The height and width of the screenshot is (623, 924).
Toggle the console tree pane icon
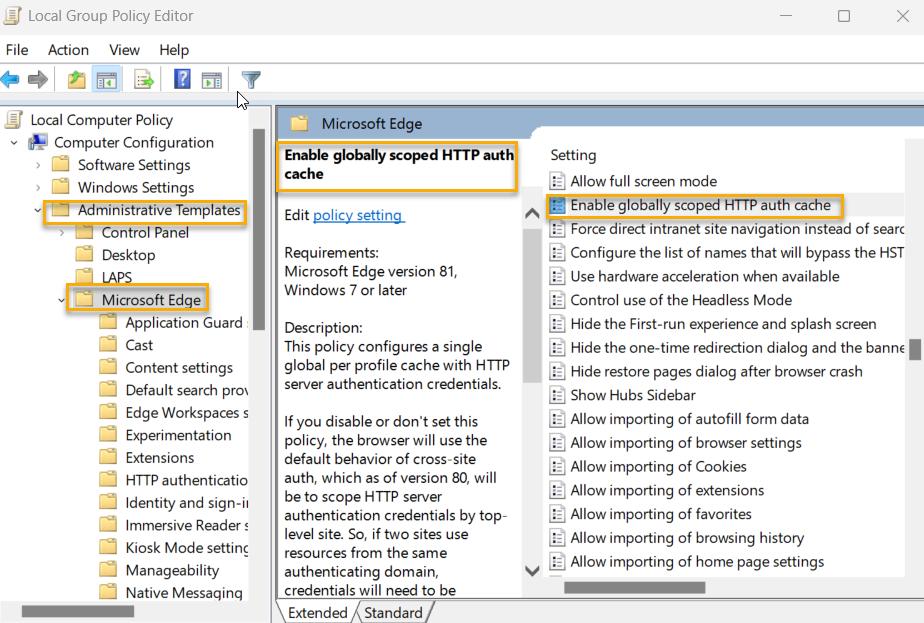tap(106, 79)
